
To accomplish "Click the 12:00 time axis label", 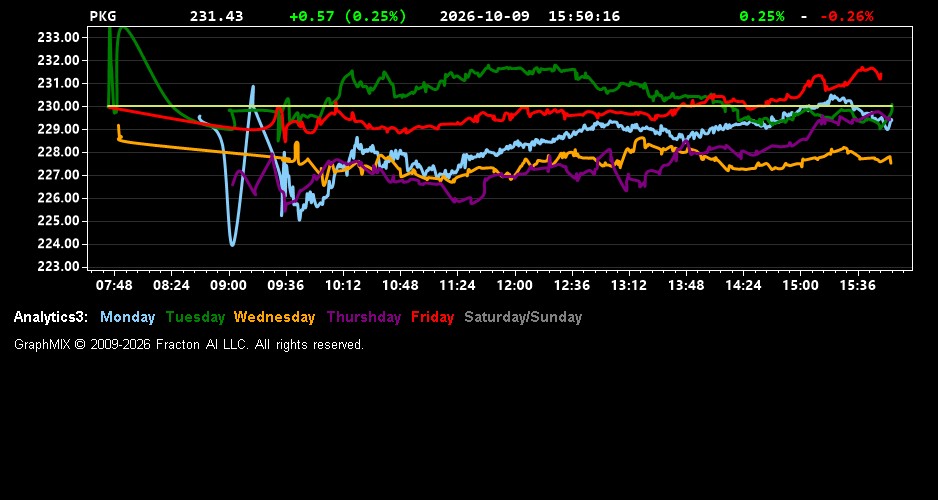I will pyautogui.click(x=514, y=285).
